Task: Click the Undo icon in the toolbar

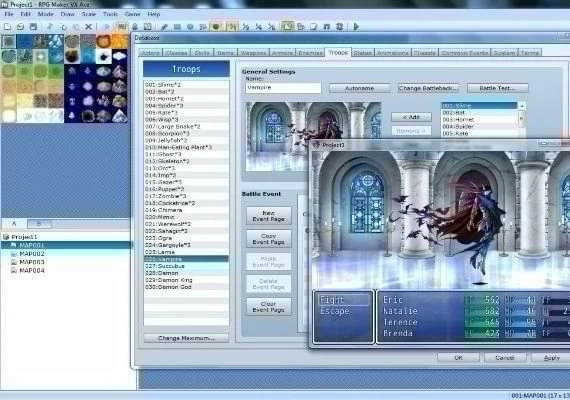Action: pyautogui.click(x=105, y=27)
